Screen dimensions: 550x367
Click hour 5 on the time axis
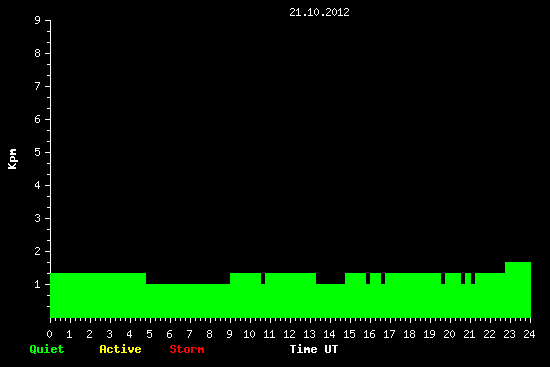(149, 334)
